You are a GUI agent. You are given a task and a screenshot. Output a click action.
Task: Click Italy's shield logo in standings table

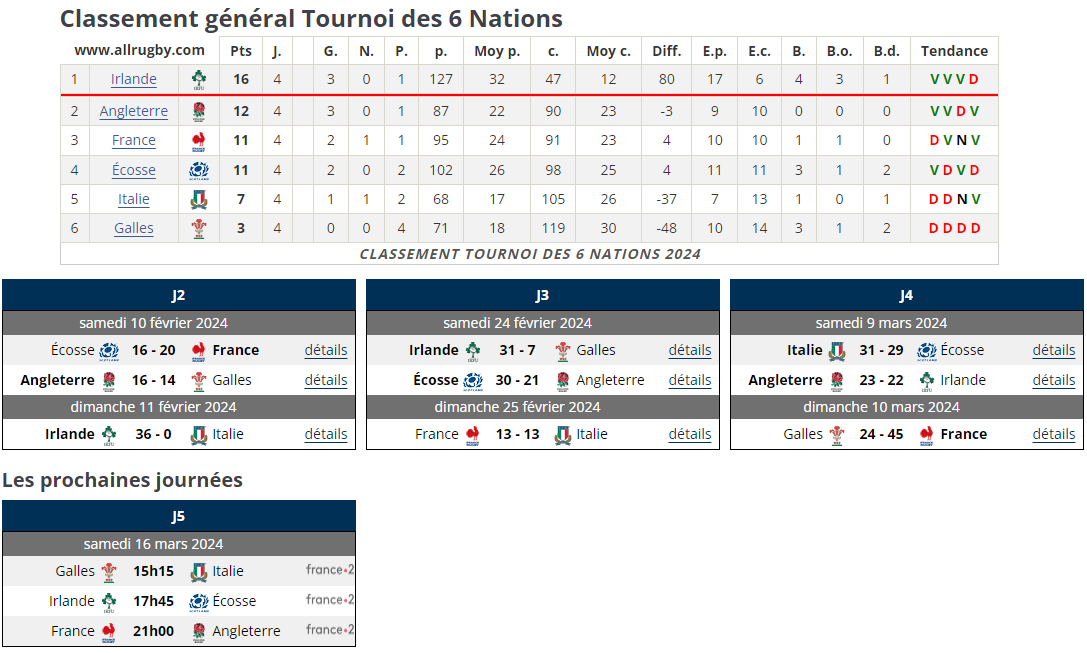pyautogui.click(x=199, y=199)
